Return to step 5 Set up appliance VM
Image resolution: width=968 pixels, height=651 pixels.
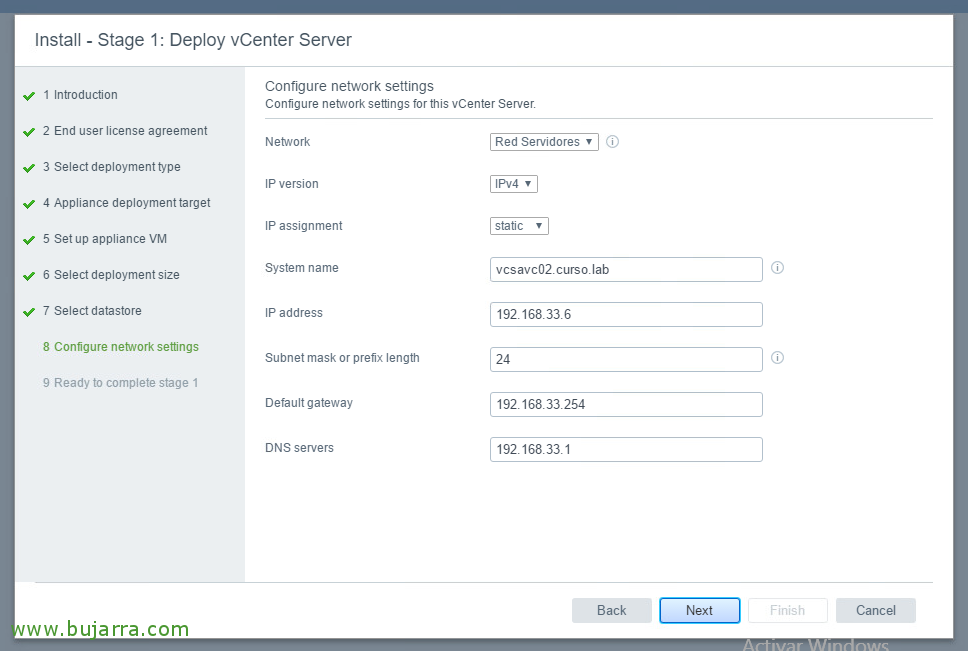coord(110,239)
